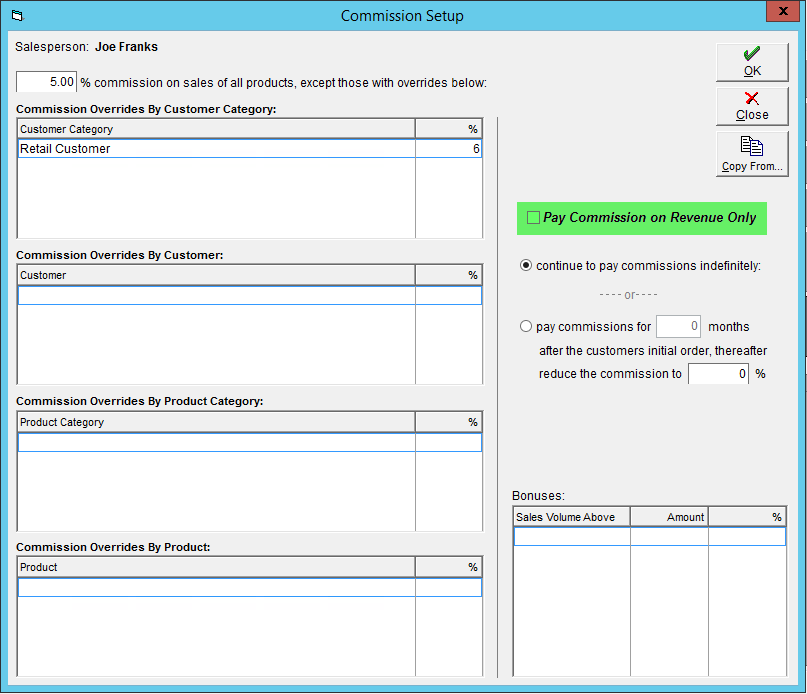Click the OK button with green checkmark
This screenshot has height=694, width=807.
pos(752,62)
